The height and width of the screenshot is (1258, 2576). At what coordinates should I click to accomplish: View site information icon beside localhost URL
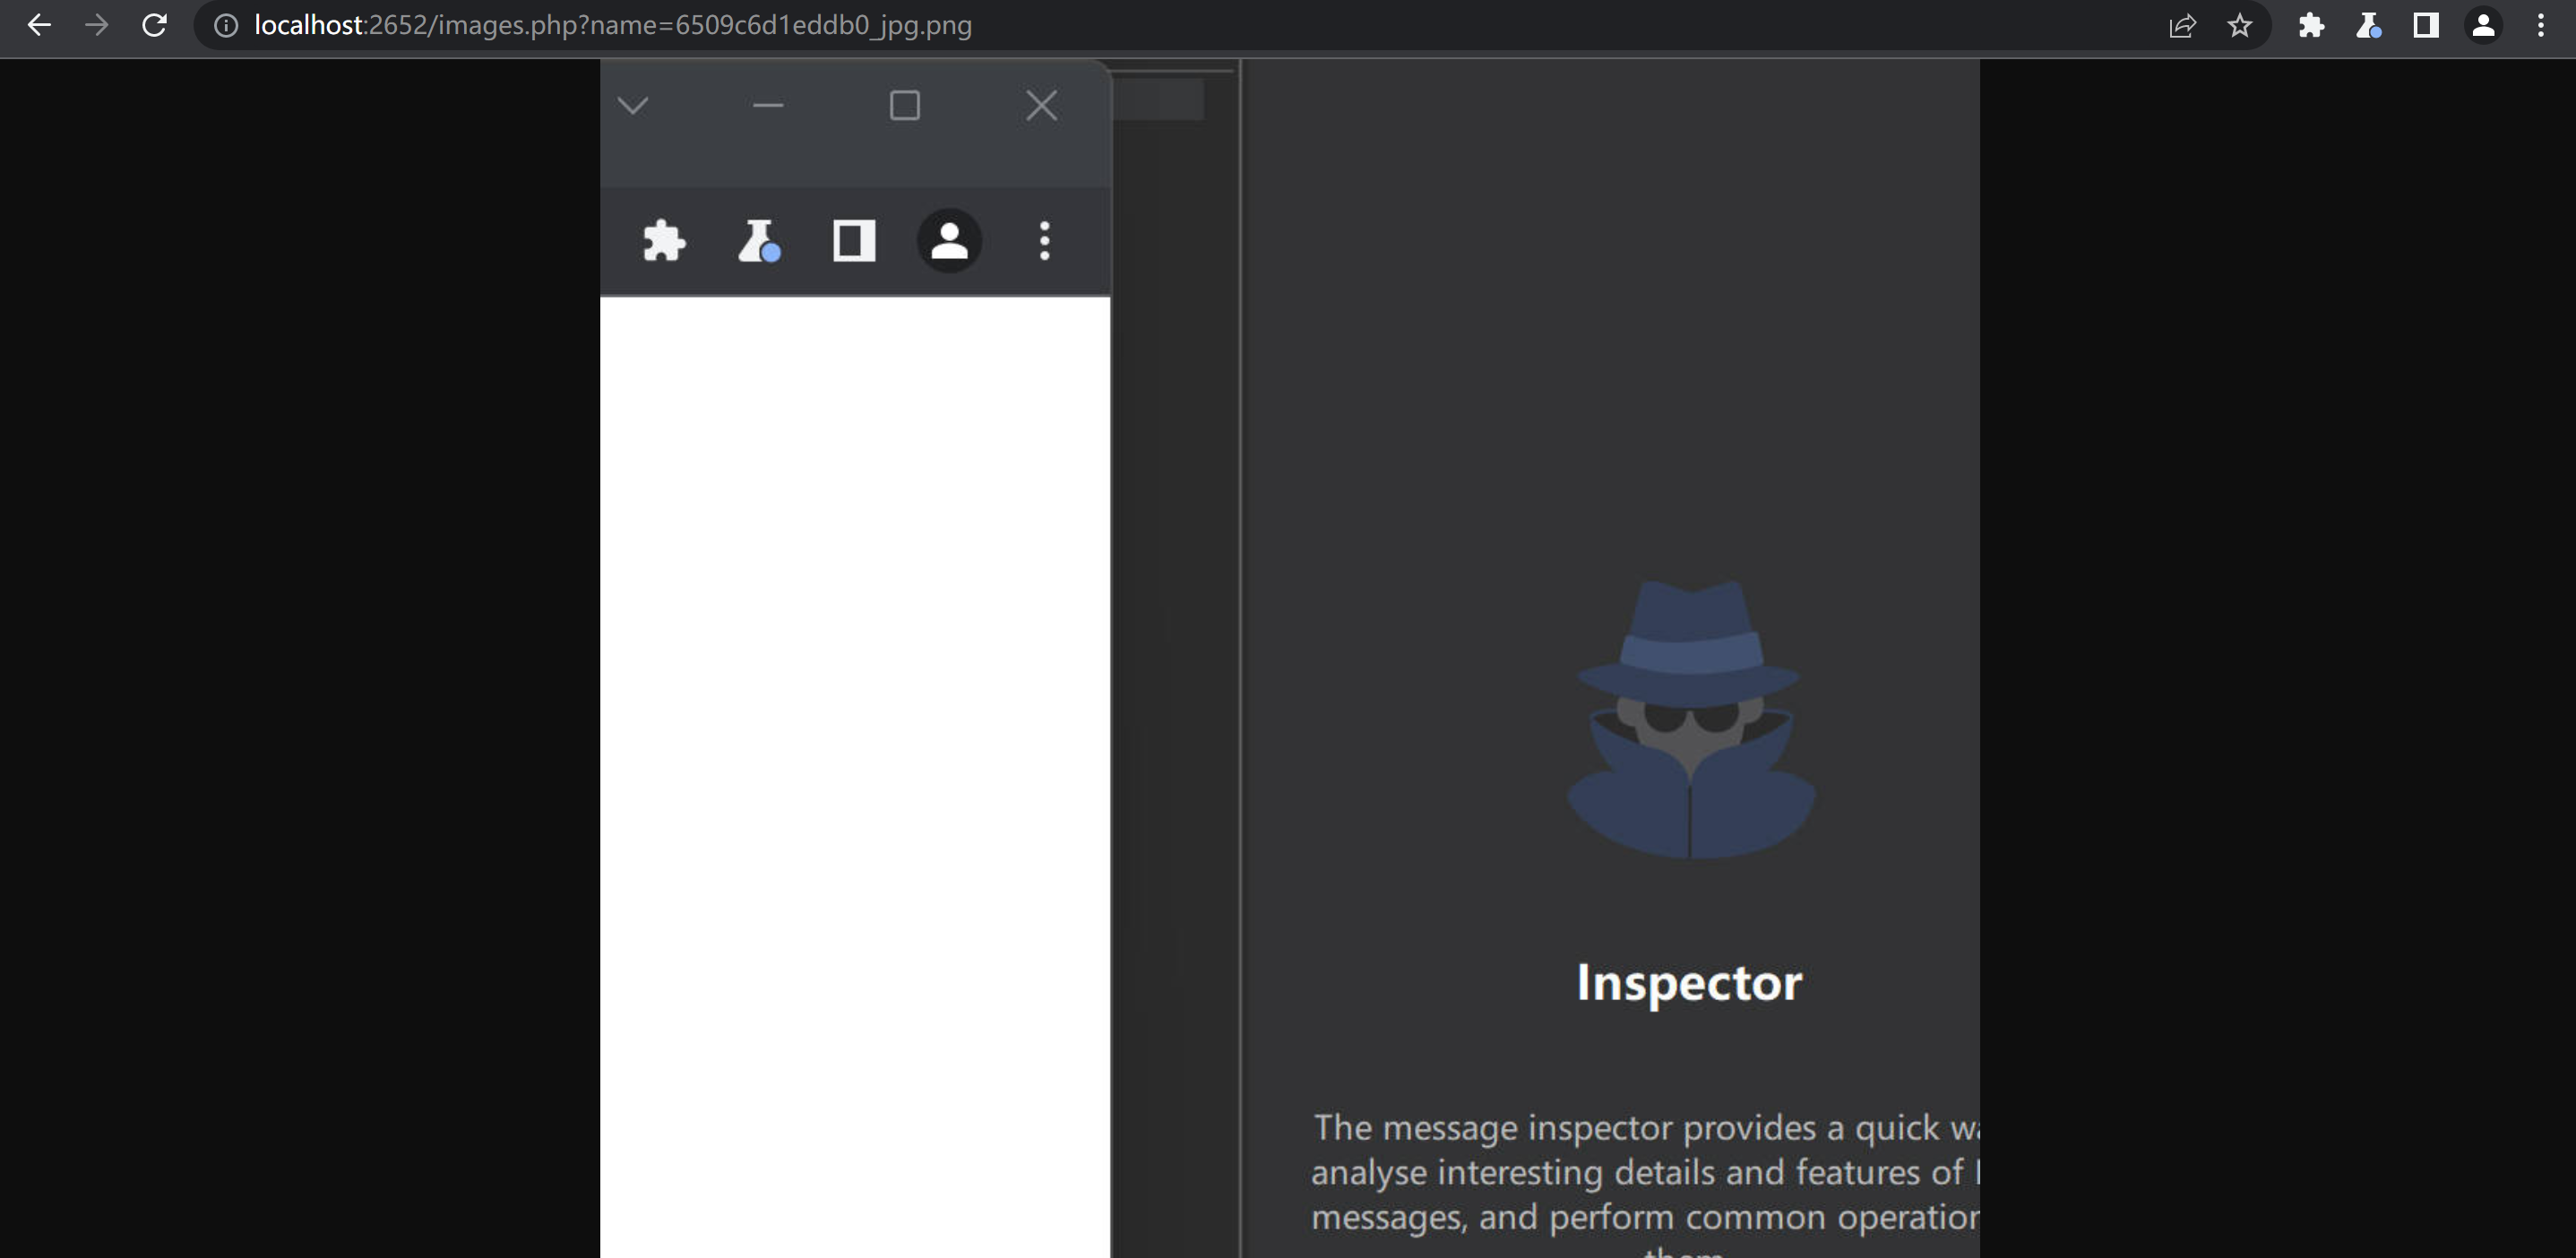(227, 25)
